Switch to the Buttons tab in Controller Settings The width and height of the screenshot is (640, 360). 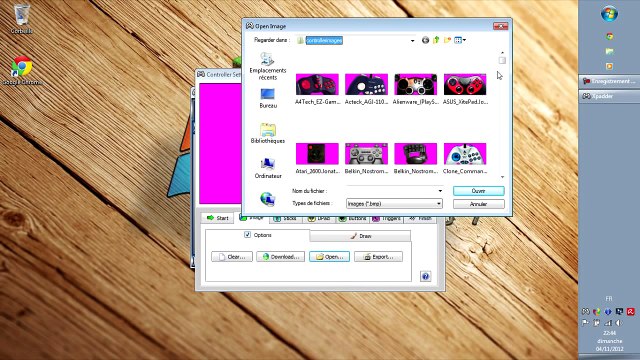point(353,219)
